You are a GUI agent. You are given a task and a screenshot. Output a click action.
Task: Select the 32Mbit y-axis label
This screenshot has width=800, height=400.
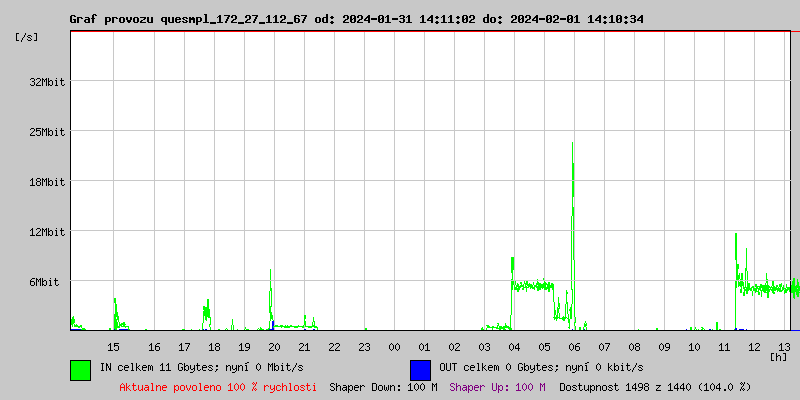coord(47,82)
